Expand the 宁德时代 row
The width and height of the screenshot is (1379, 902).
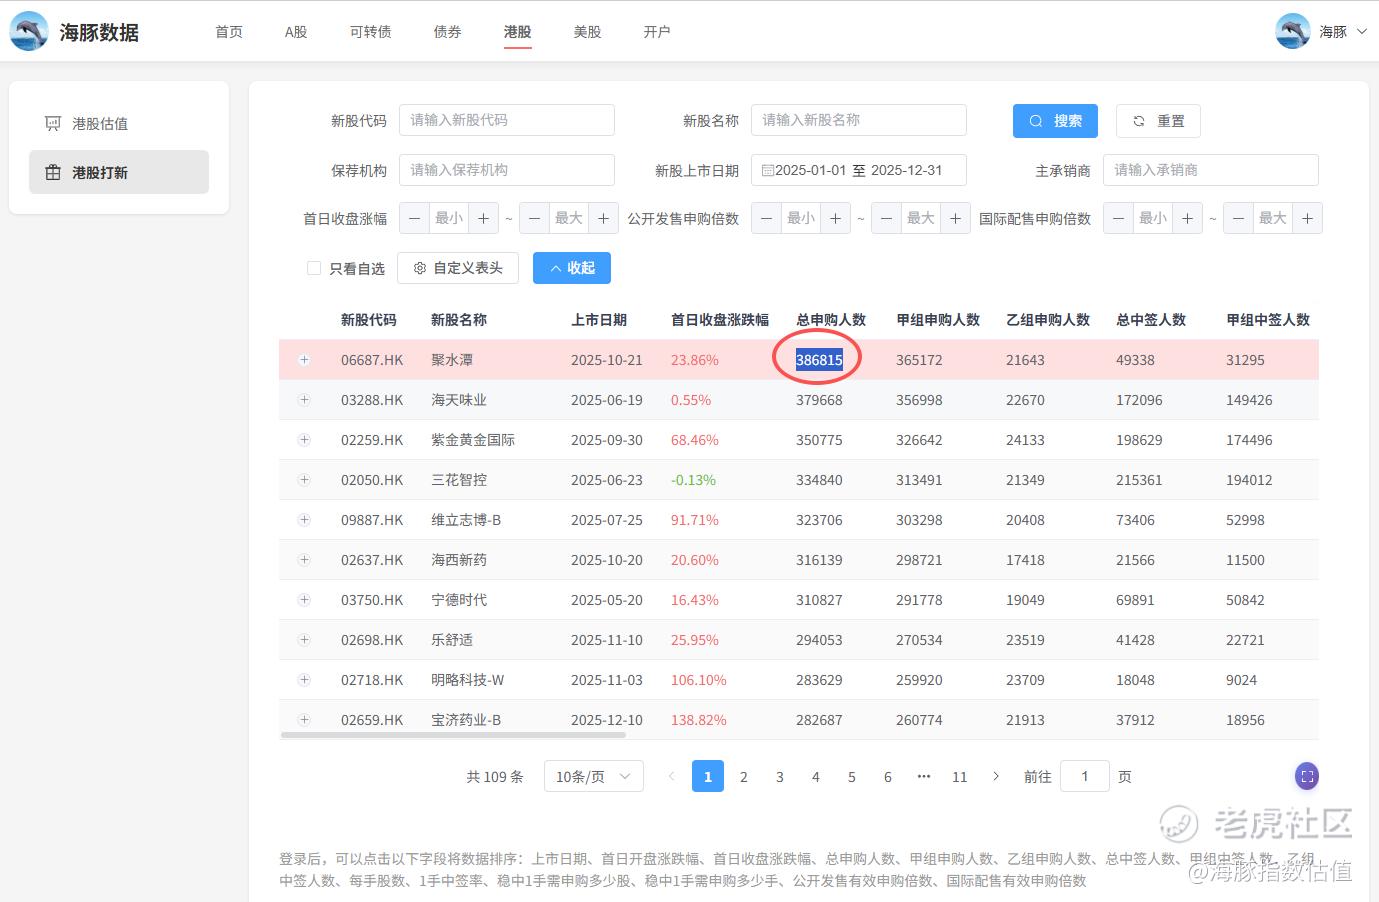coord(304,600)
